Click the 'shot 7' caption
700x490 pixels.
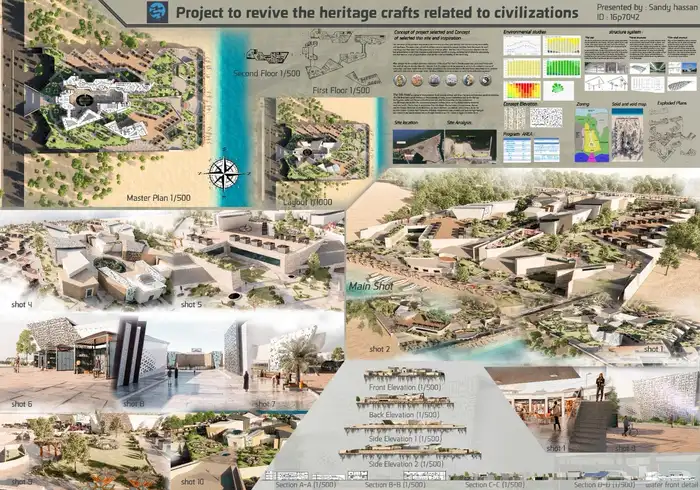tap(265, 404)
